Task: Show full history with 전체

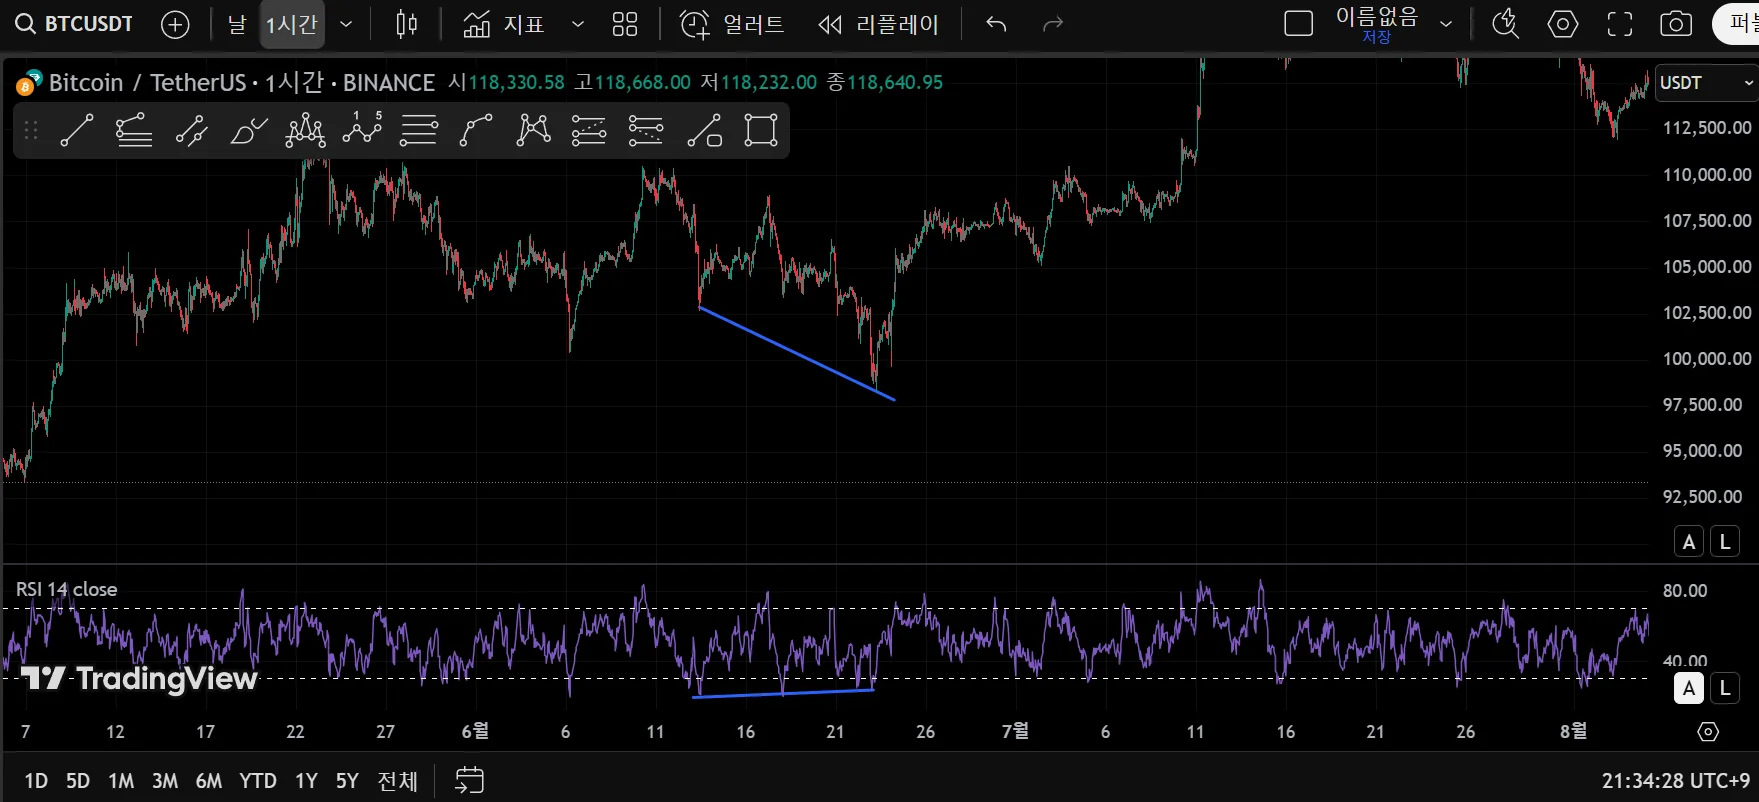Action: (x=397, y=781)
